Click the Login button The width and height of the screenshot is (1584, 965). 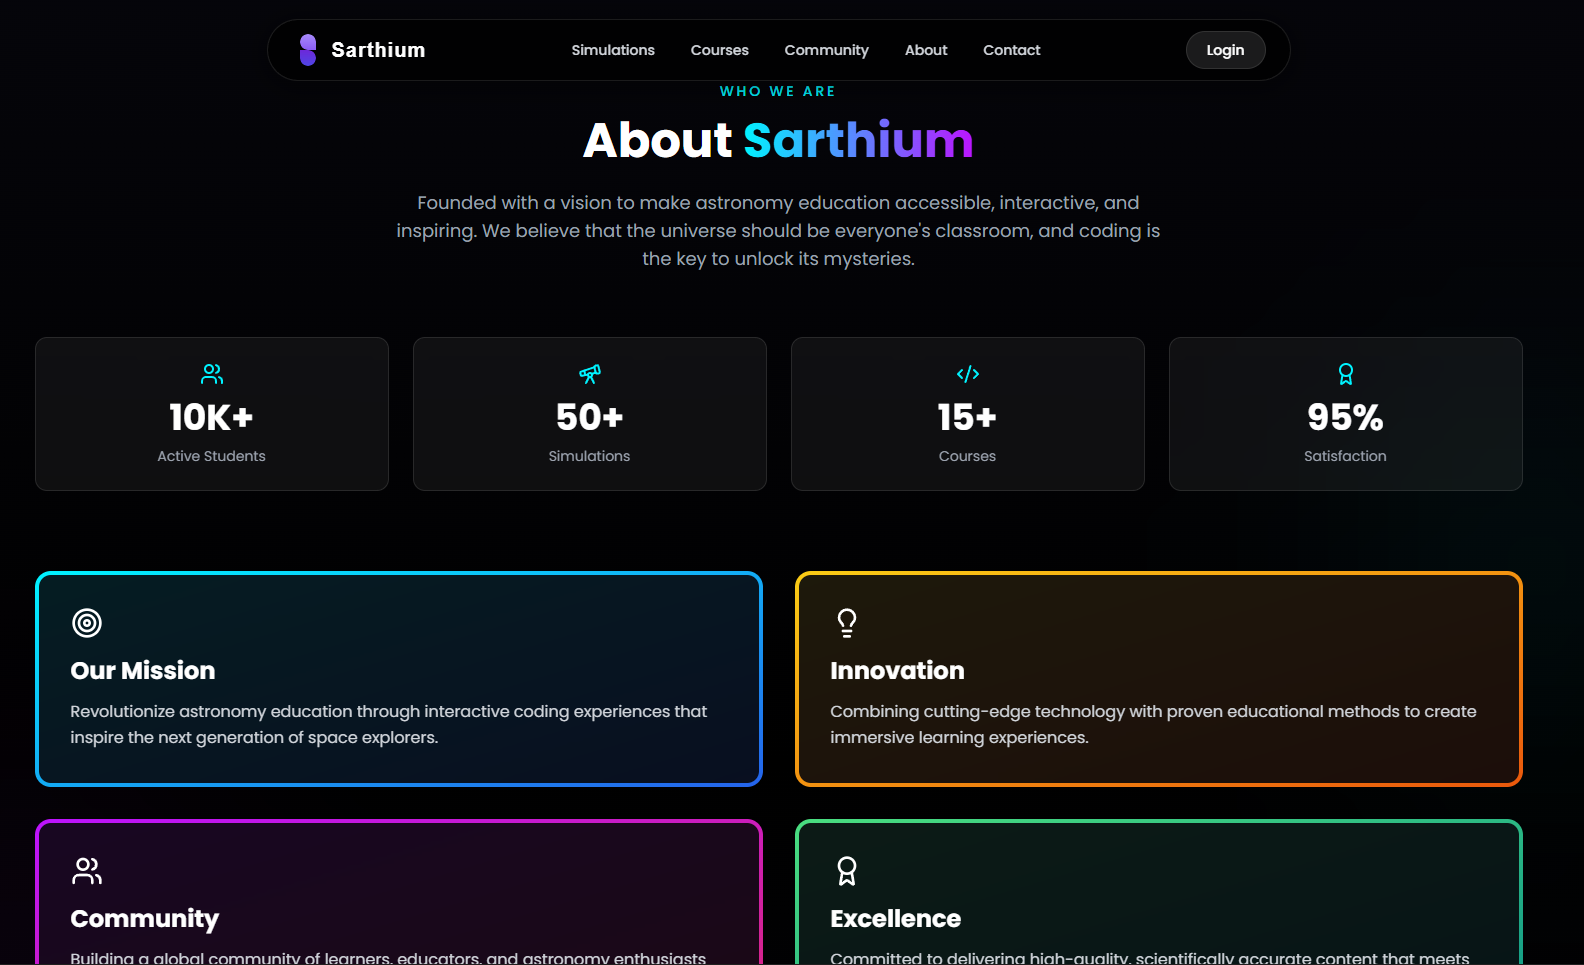click(x=1226, y=50)
